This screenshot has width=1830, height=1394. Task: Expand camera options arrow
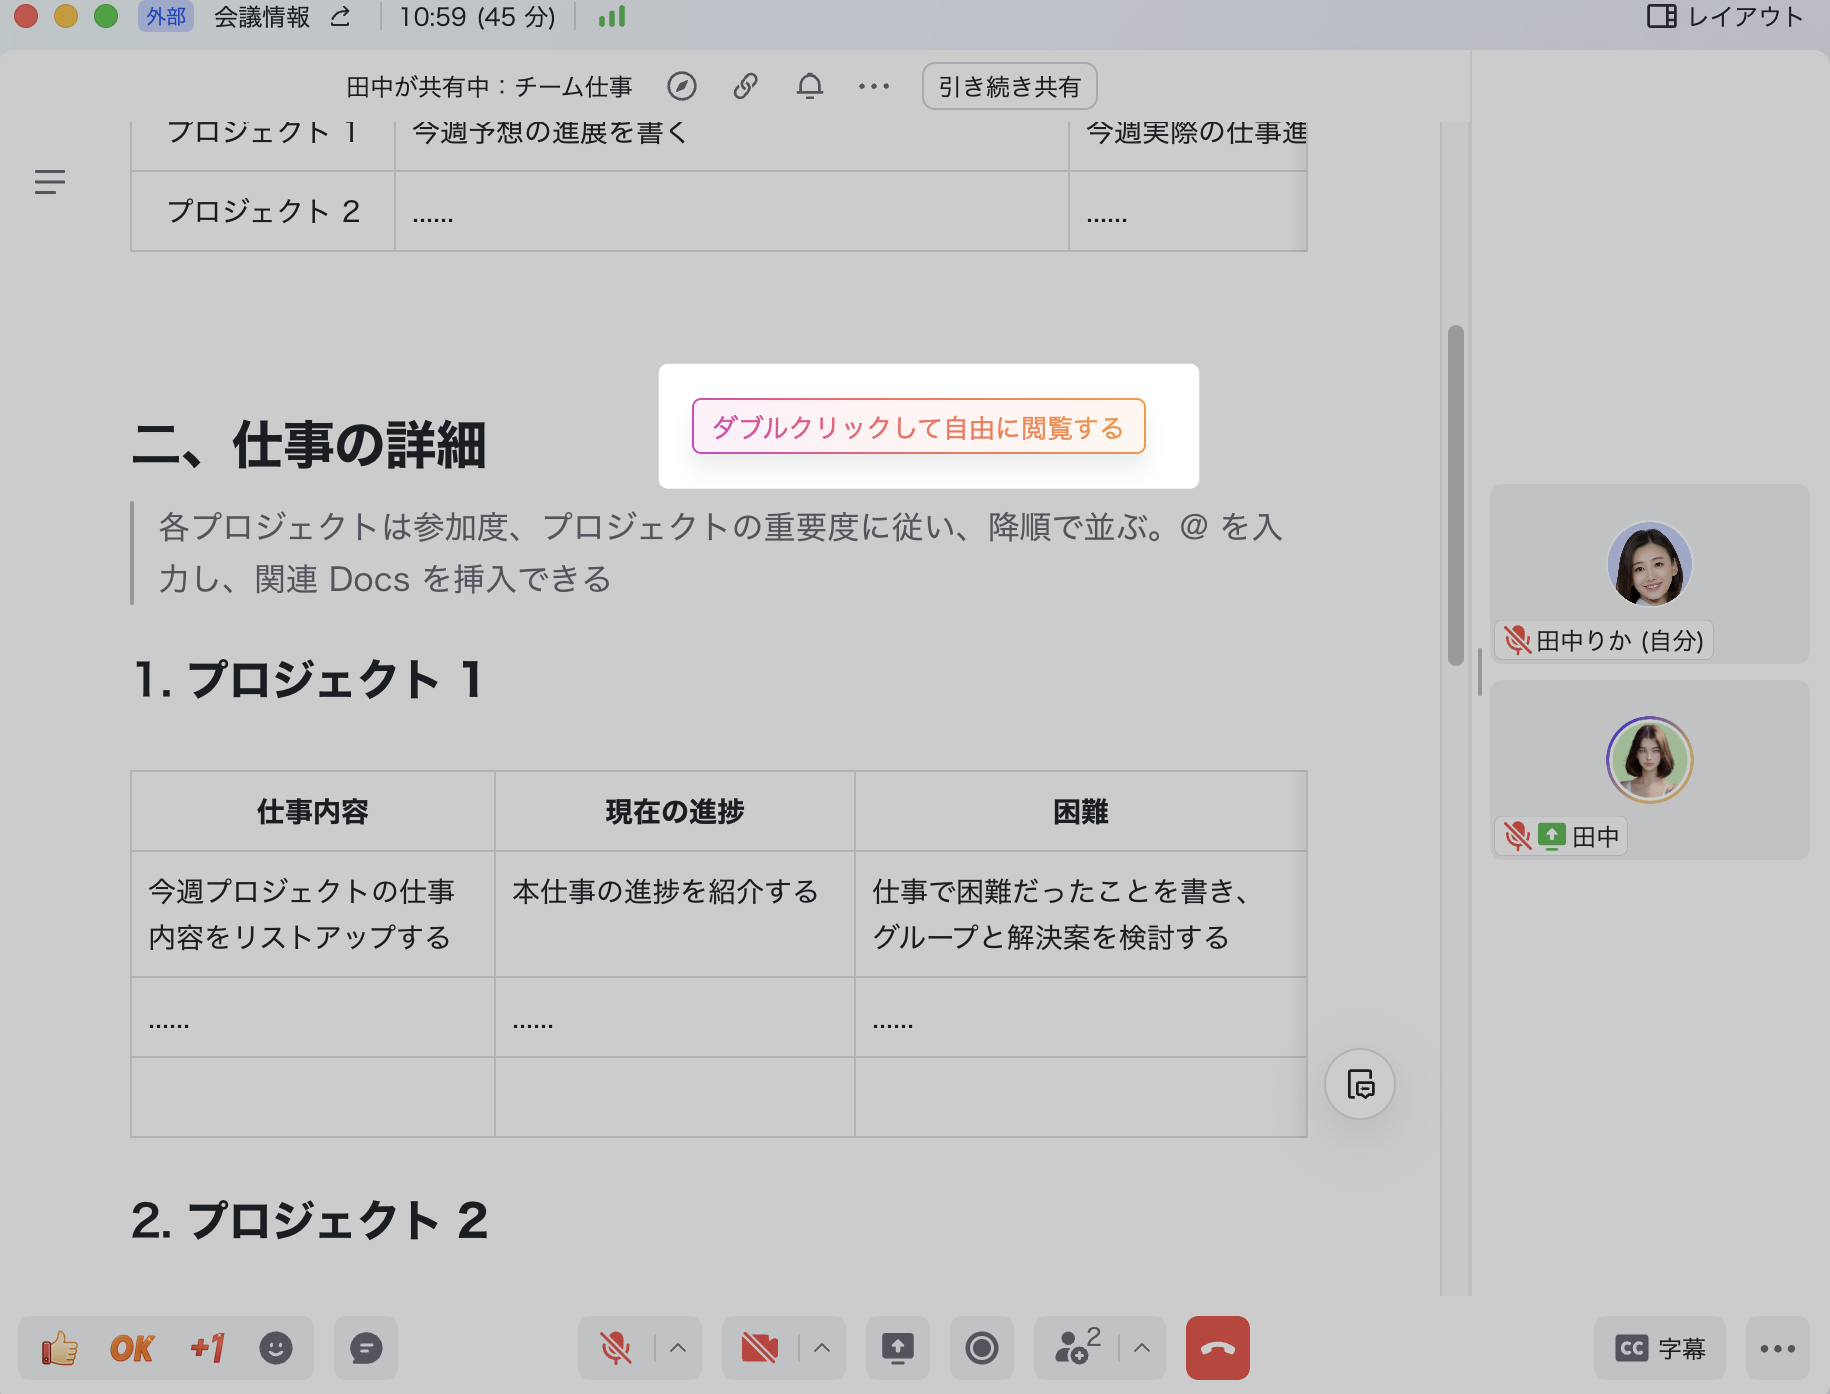point(822,1348)
